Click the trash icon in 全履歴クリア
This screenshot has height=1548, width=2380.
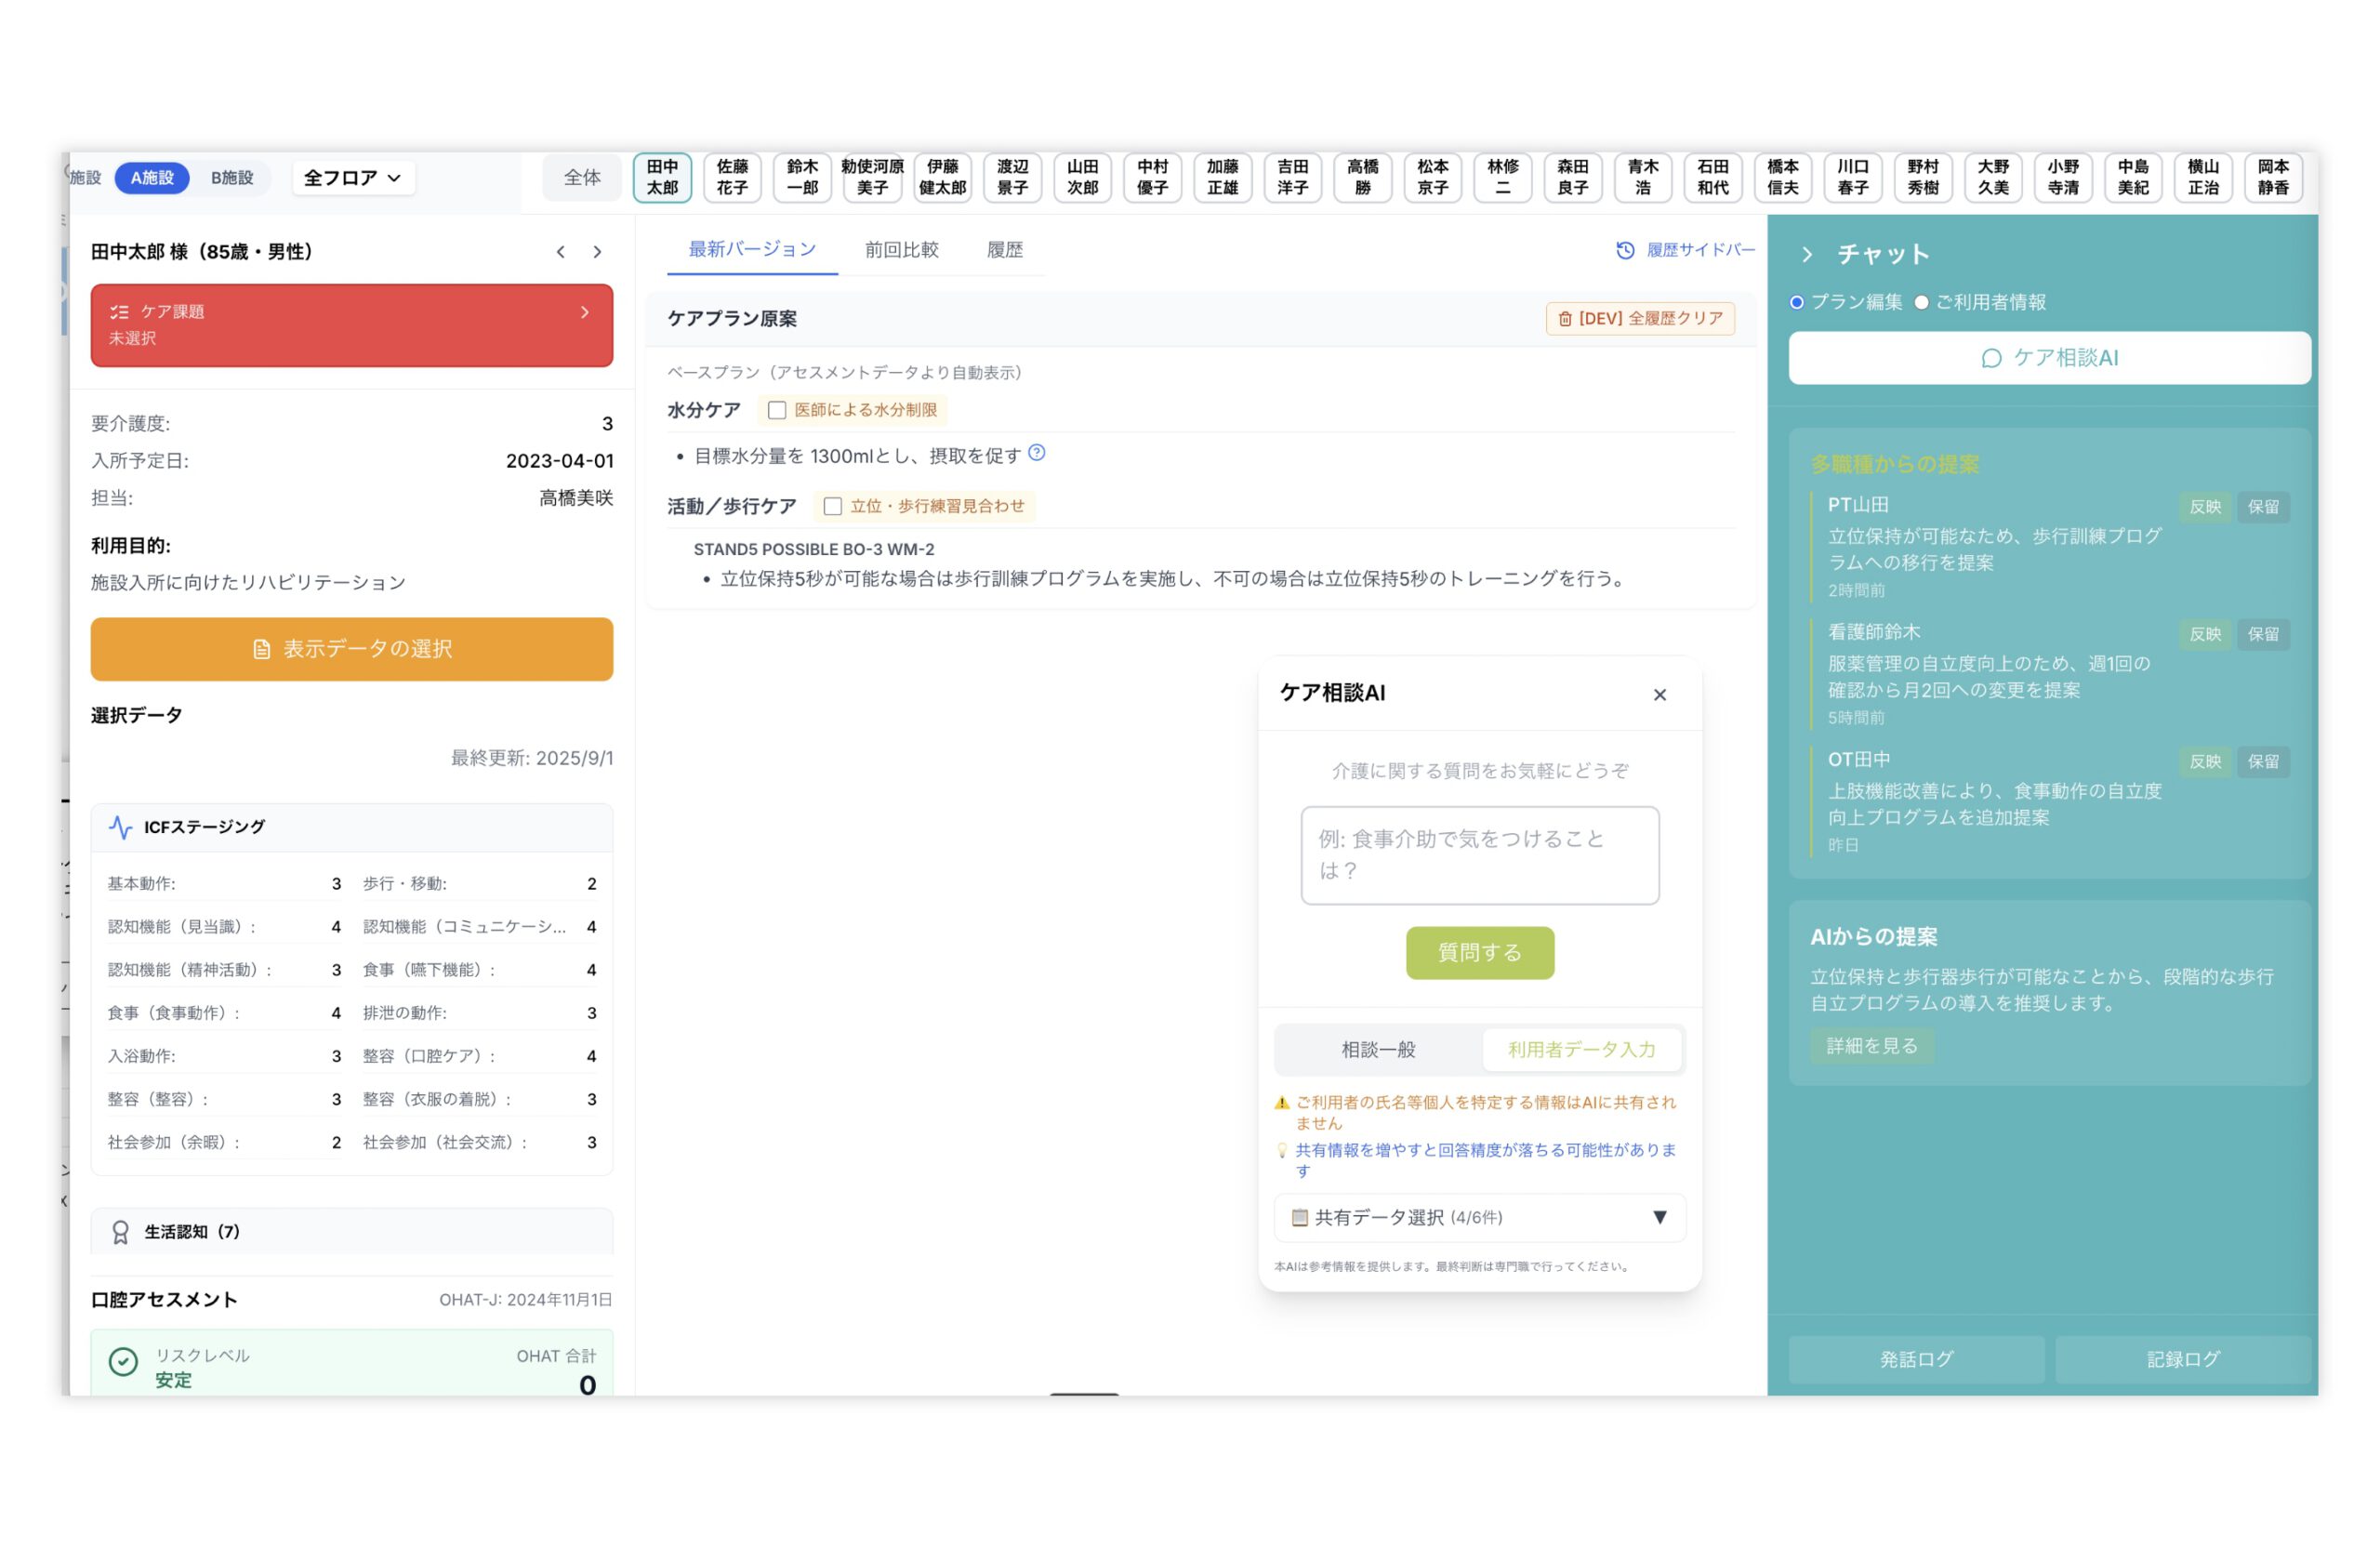[1565, 319]
